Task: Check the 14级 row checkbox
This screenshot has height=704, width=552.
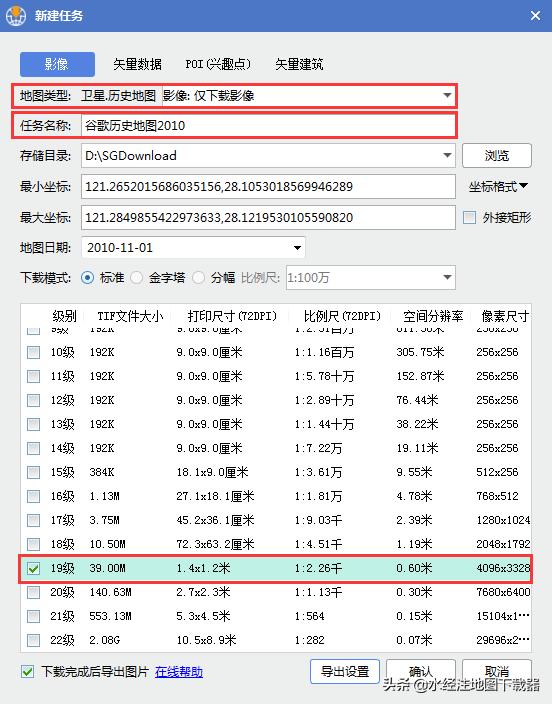Action: pyautogui.click(x=33, y=448)
